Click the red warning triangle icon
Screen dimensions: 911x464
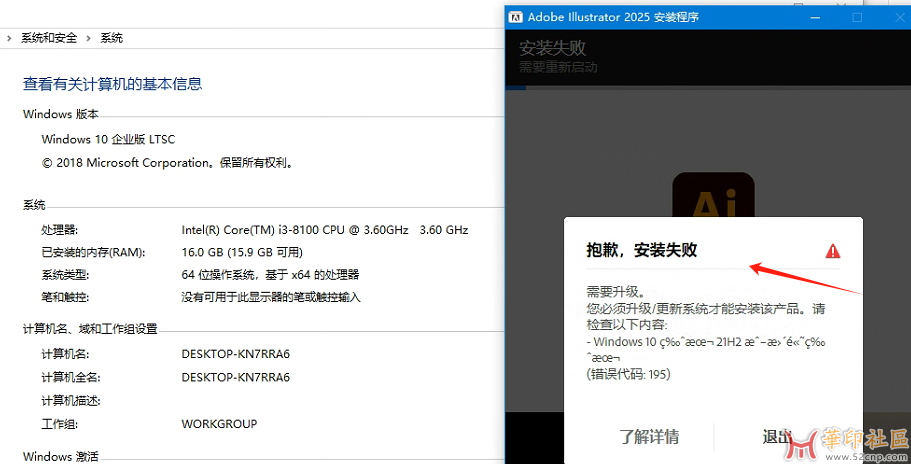[833, 251]
